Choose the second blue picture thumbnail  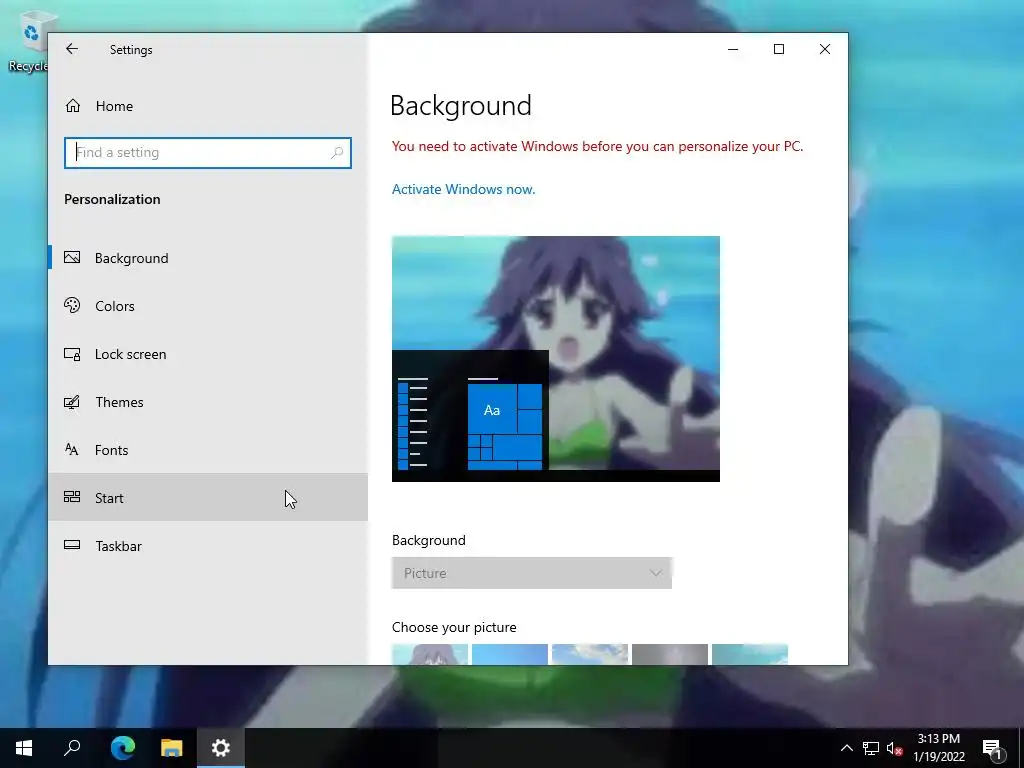click(509, 654)
